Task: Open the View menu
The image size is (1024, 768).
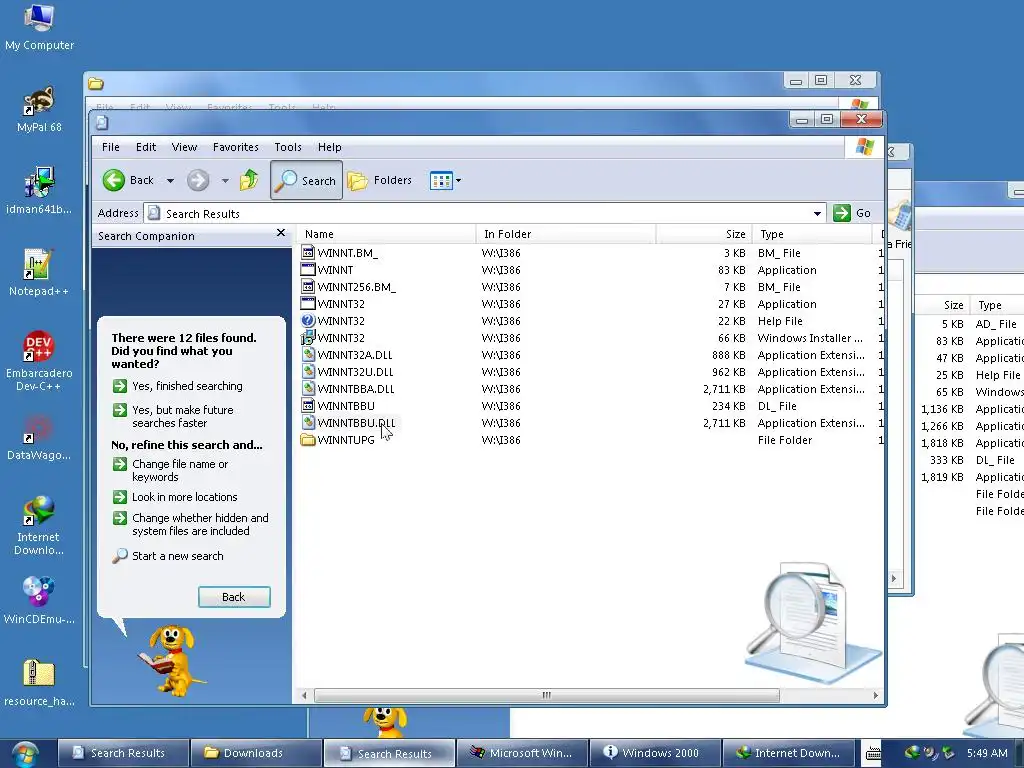Action: (184, 147)
